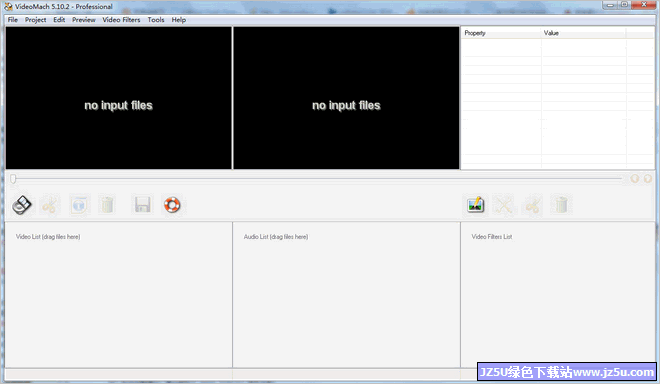Image resolution: width=660 pixels, height=384 pixels.
Task: Click the next frame arrow button
Action: click(648, 179)
